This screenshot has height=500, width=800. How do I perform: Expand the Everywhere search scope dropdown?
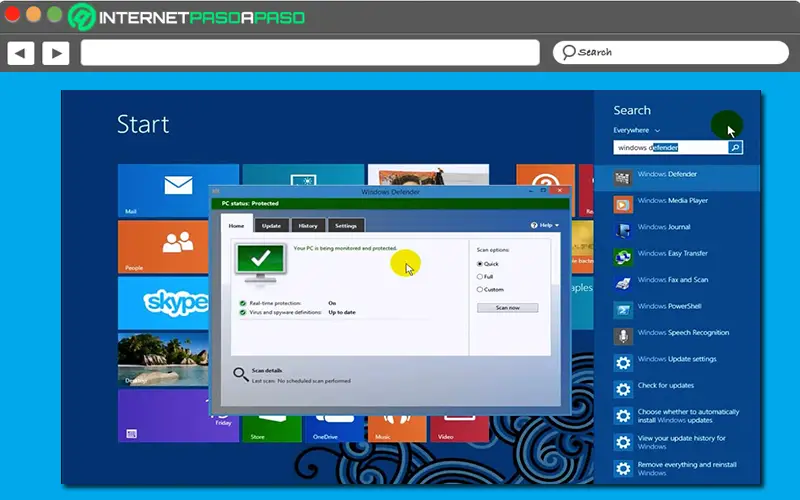click(636, 130)
